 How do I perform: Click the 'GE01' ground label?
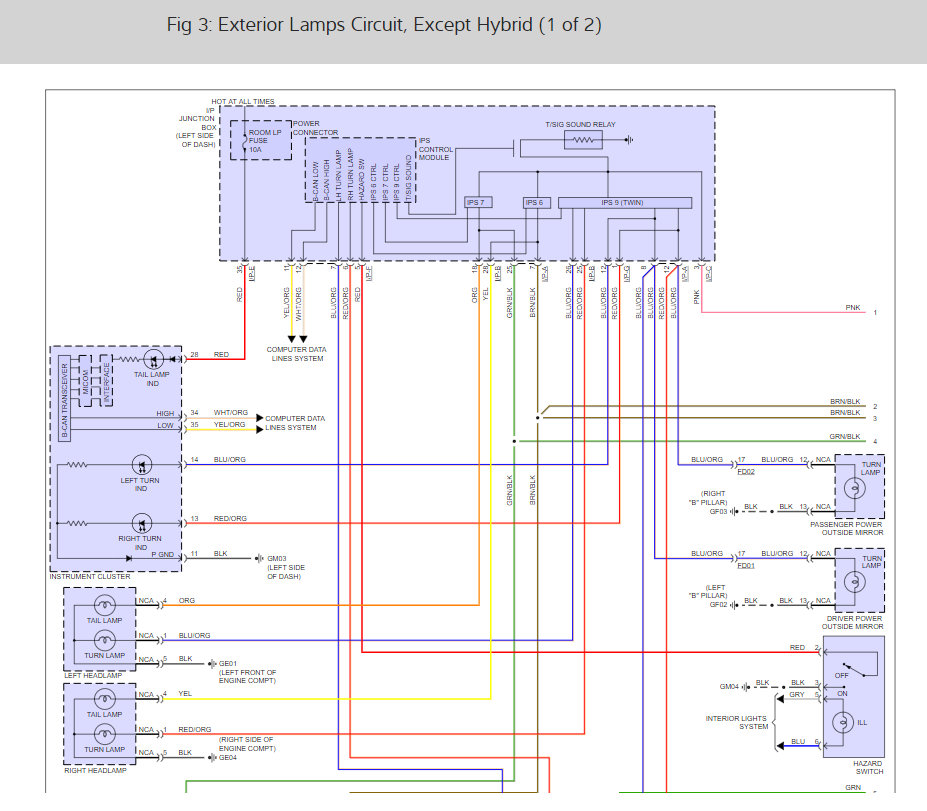tap(228, 664)
